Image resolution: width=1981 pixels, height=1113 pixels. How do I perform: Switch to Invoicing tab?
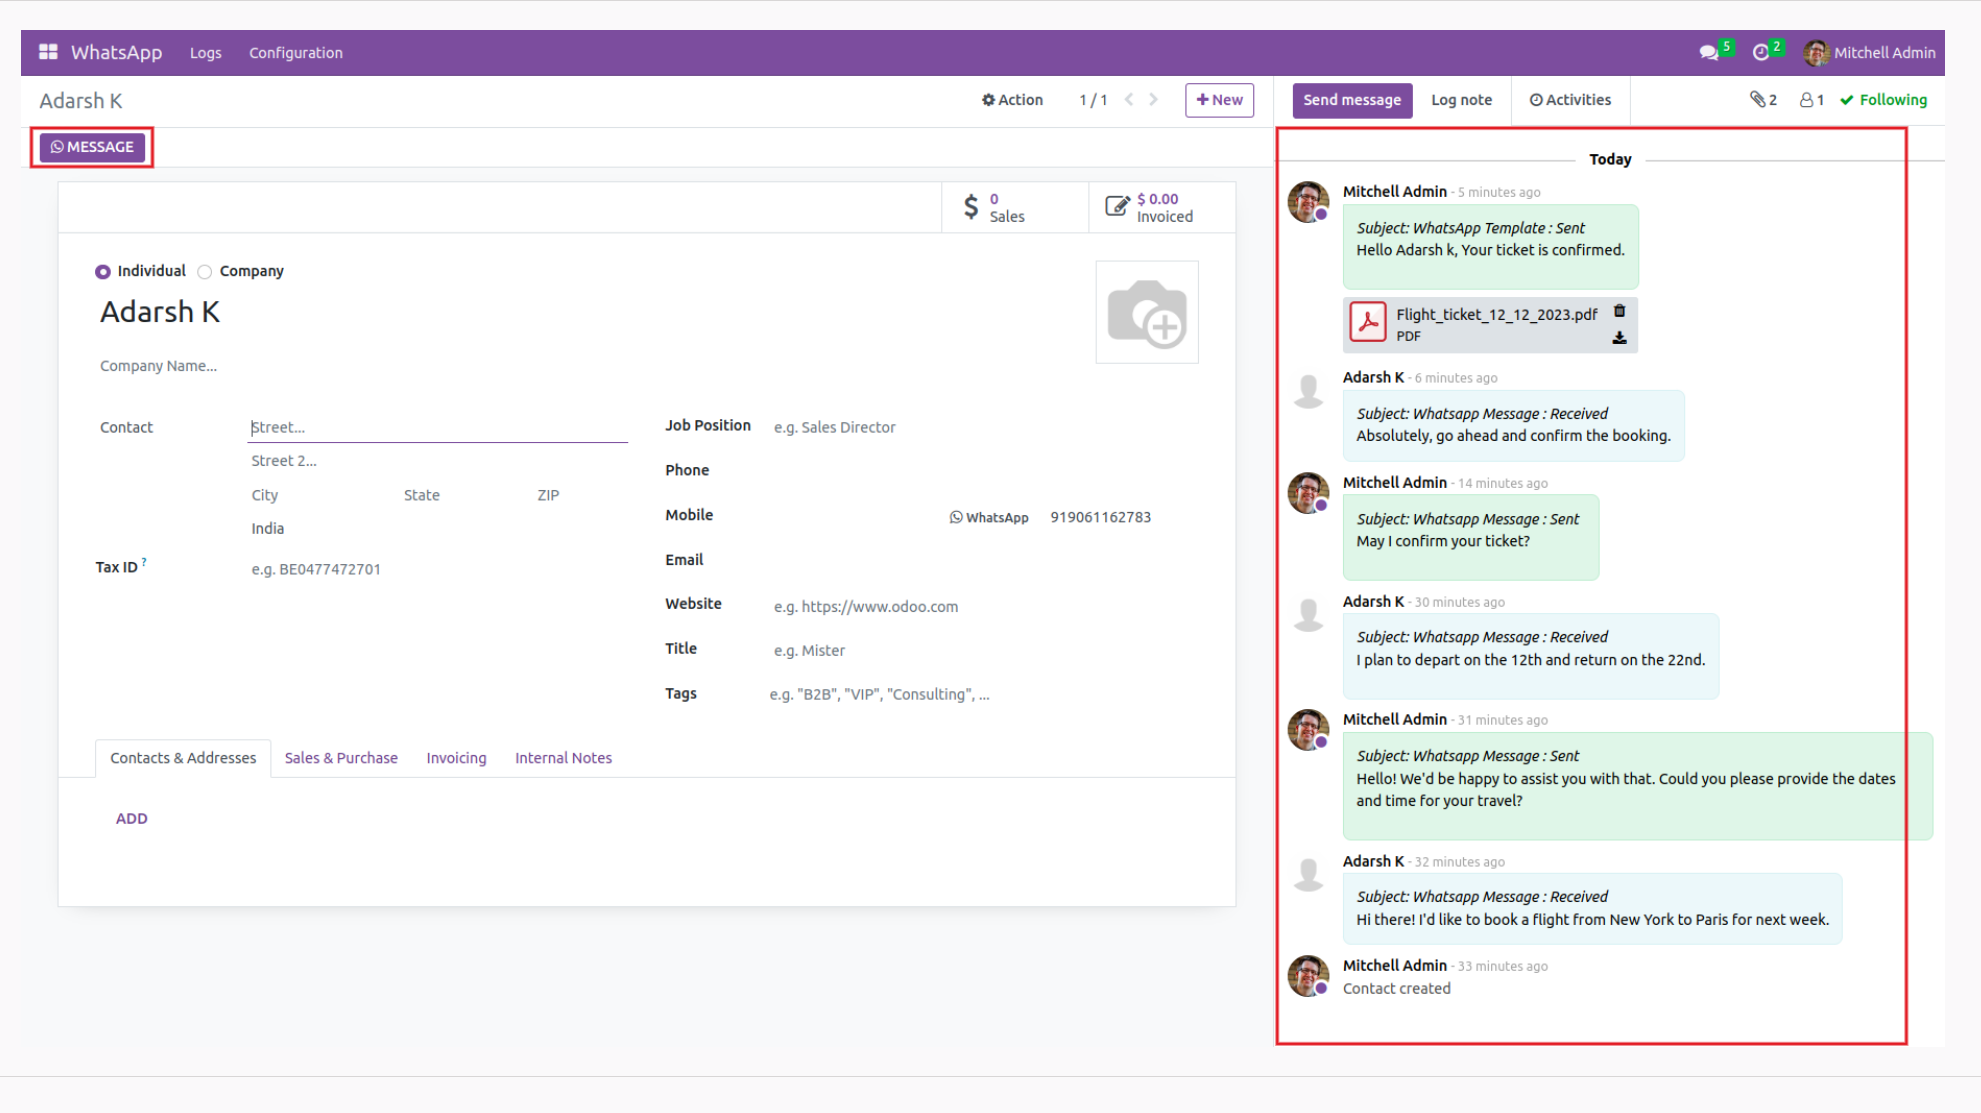[456, 758]
